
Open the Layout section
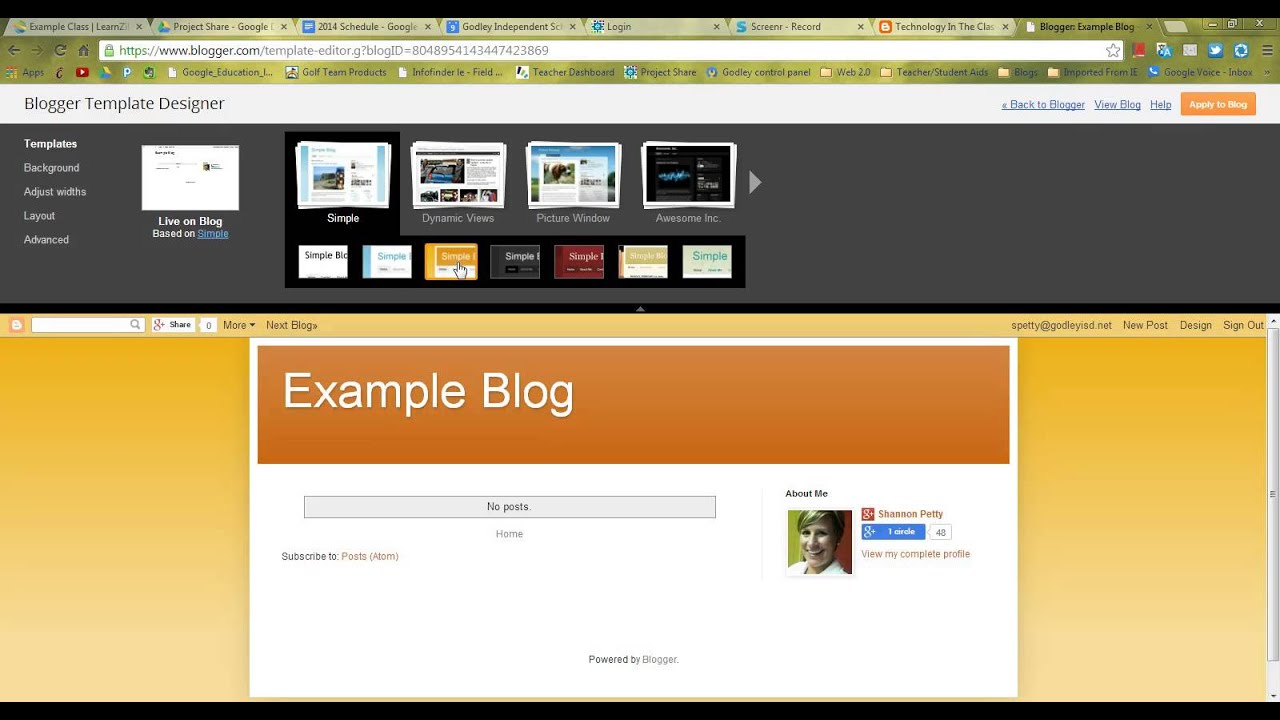39,216
